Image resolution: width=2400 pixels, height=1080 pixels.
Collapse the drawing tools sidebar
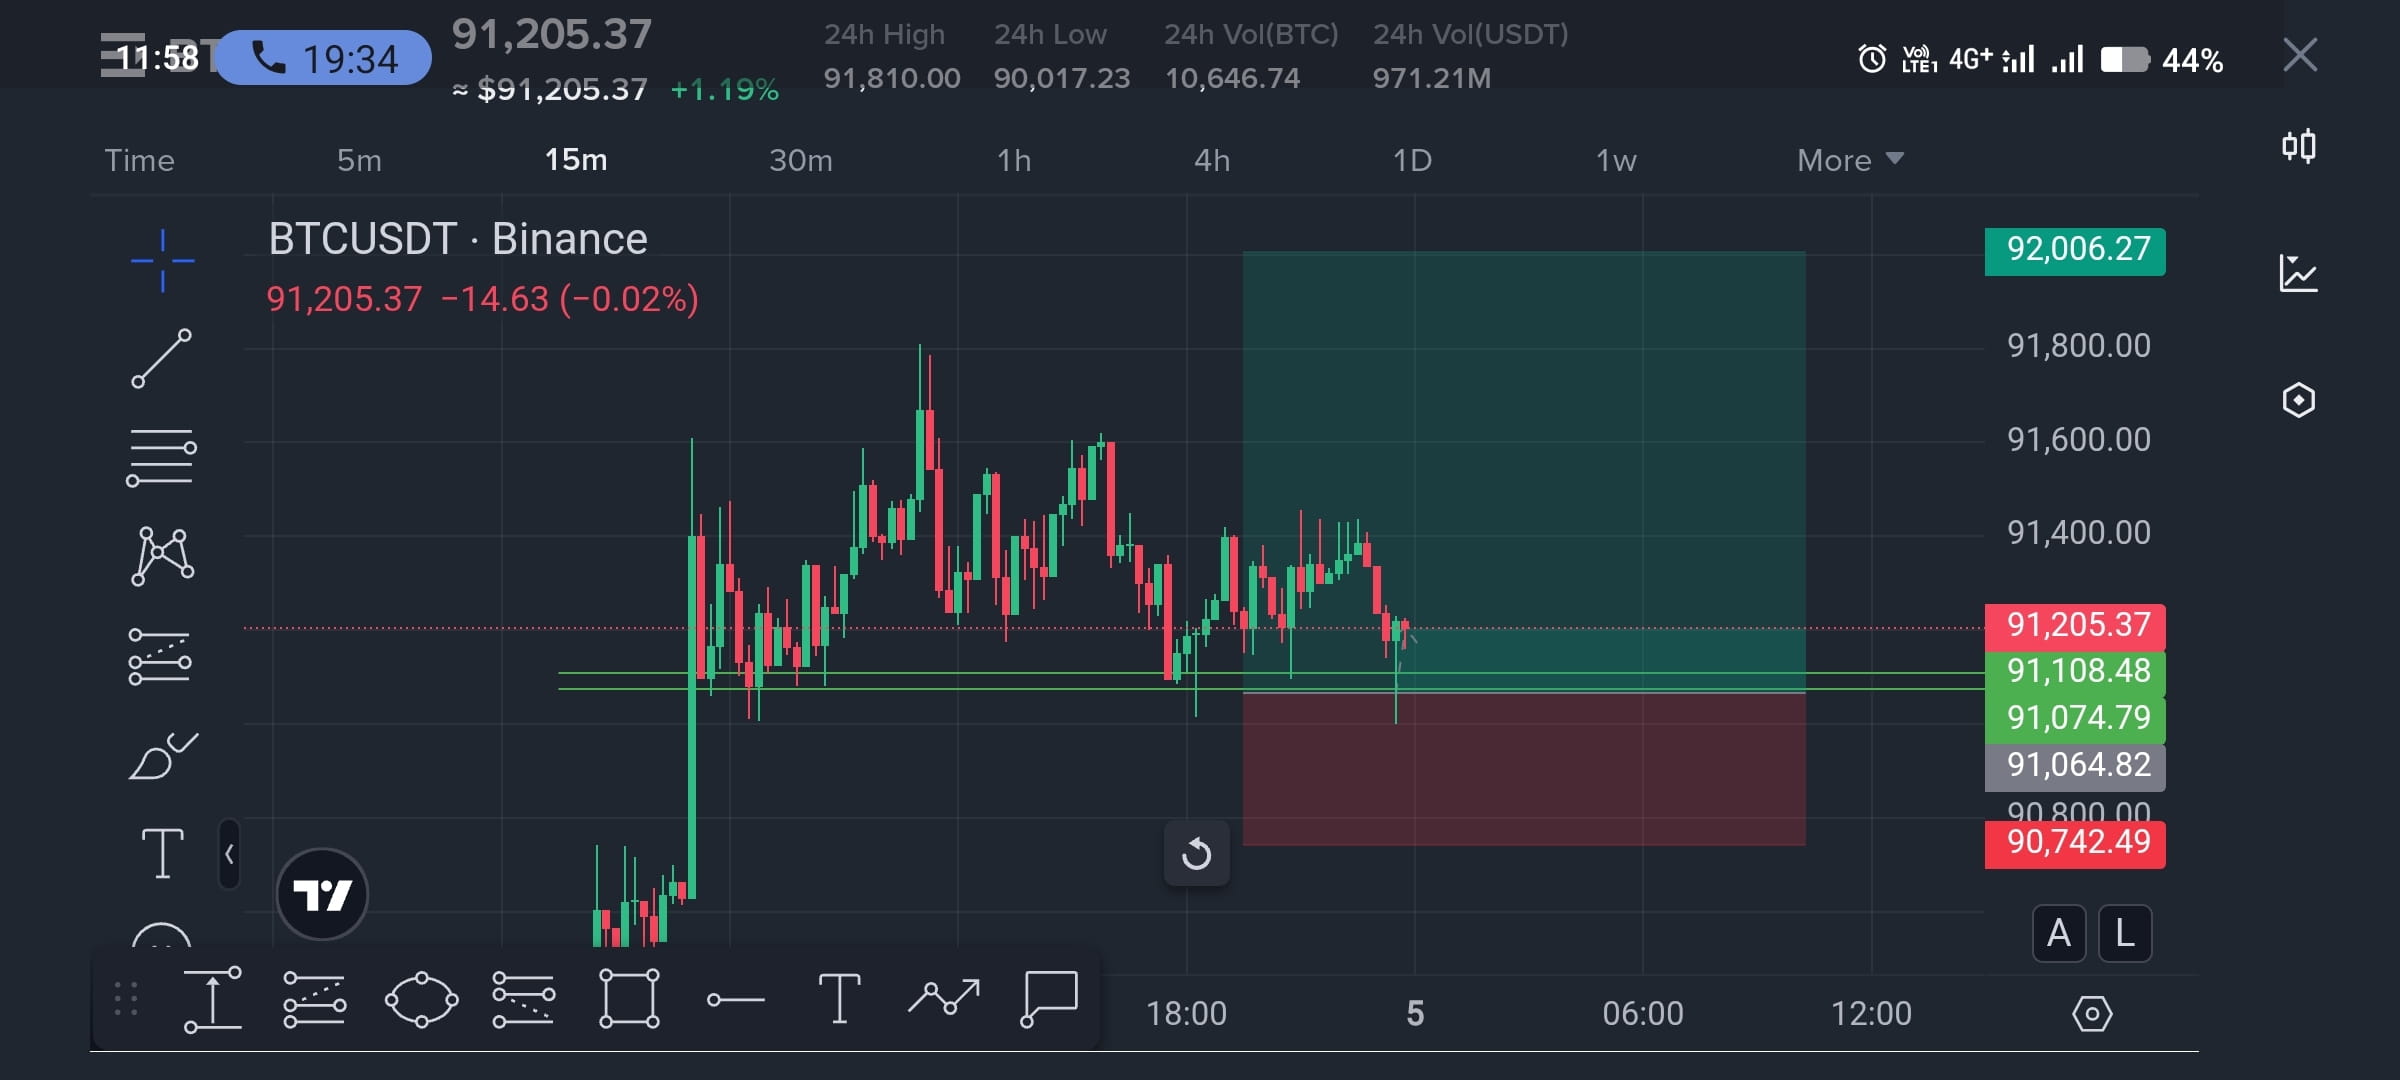228,853
